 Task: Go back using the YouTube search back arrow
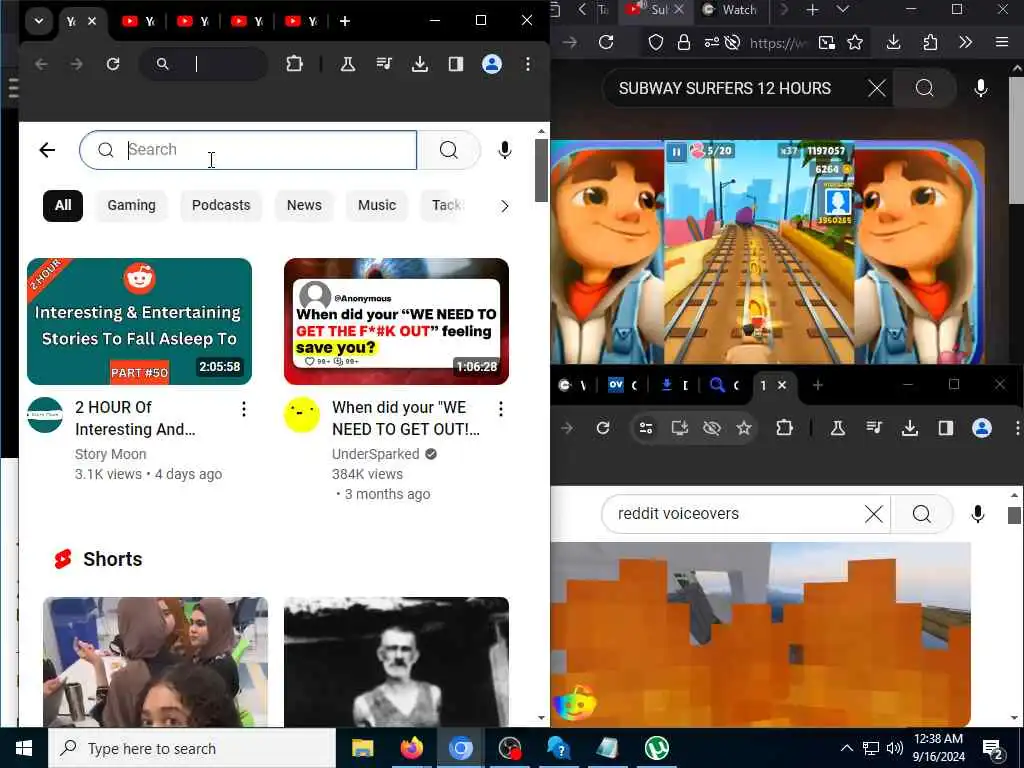click(x=47, y=150)
